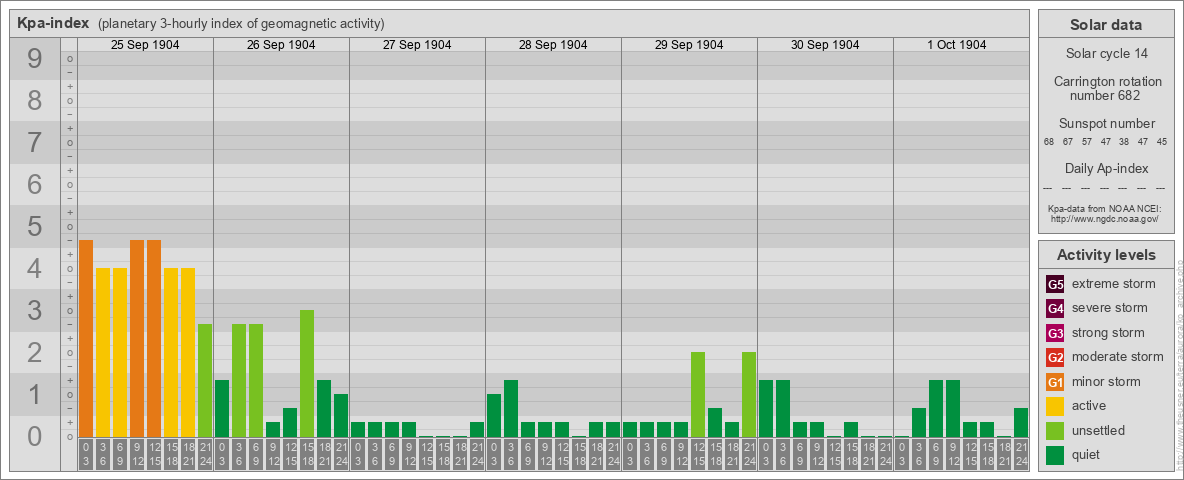Select the G2 moderate storm badge
Image resolution: width=1184 pixels, height=480 pixels.
coord(1055,357)
